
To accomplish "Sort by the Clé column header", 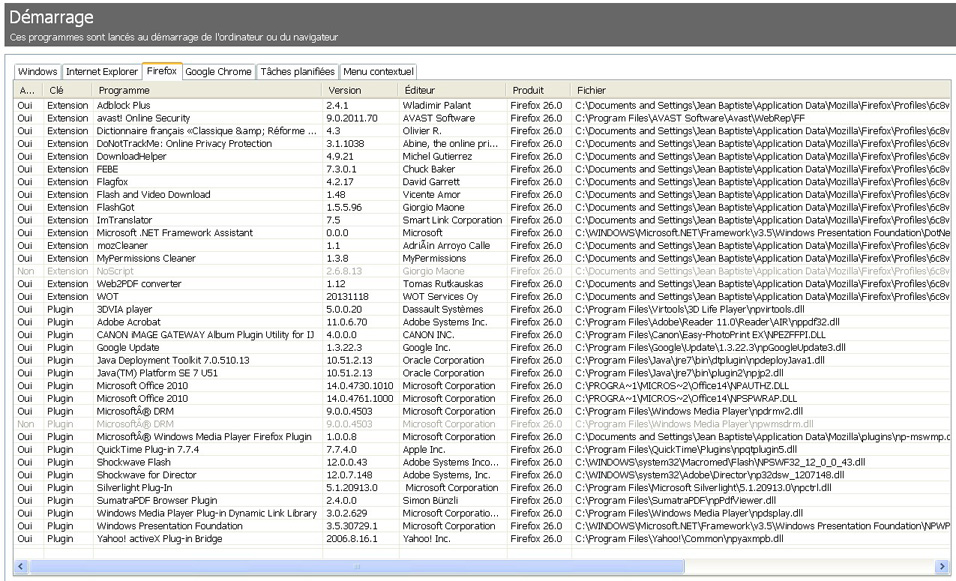I will pyautogui.click(x=67, y=90).
